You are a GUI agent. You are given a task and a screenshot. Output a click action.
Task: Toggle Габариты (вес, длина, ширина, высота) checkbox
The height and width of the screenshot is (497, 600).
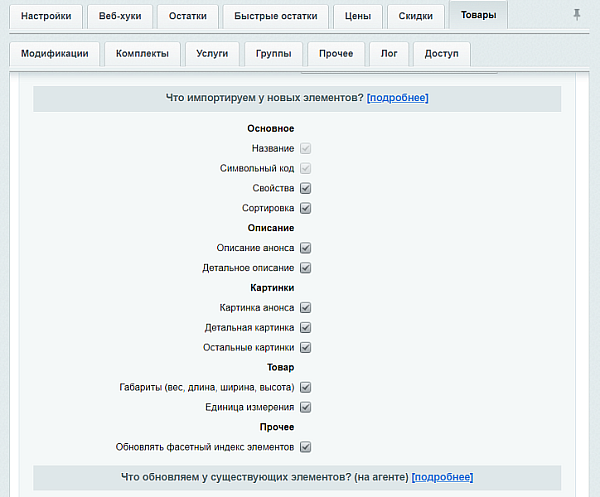[306, 387]
